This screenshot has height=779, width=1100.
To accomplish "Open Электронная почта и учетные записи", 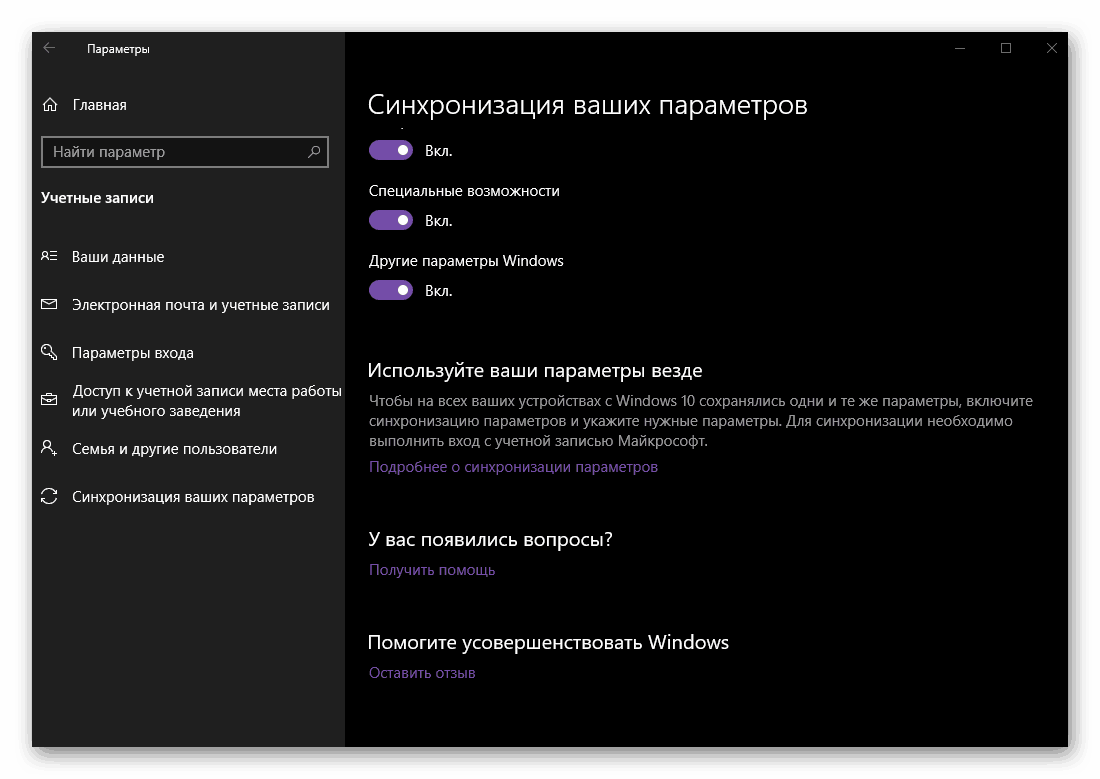I will pos(201,305).
